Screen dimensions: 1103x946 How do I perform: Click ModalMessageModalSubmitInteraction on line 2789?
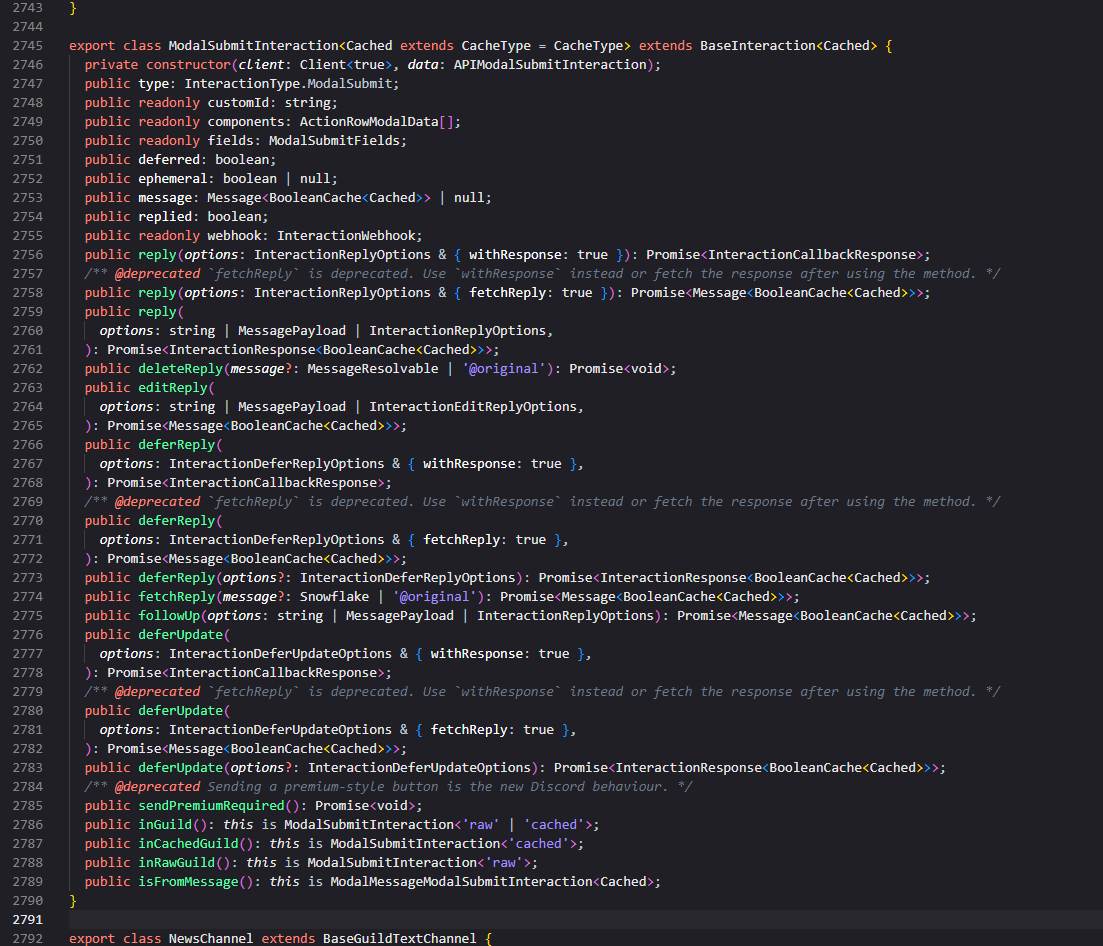(461, 881)
